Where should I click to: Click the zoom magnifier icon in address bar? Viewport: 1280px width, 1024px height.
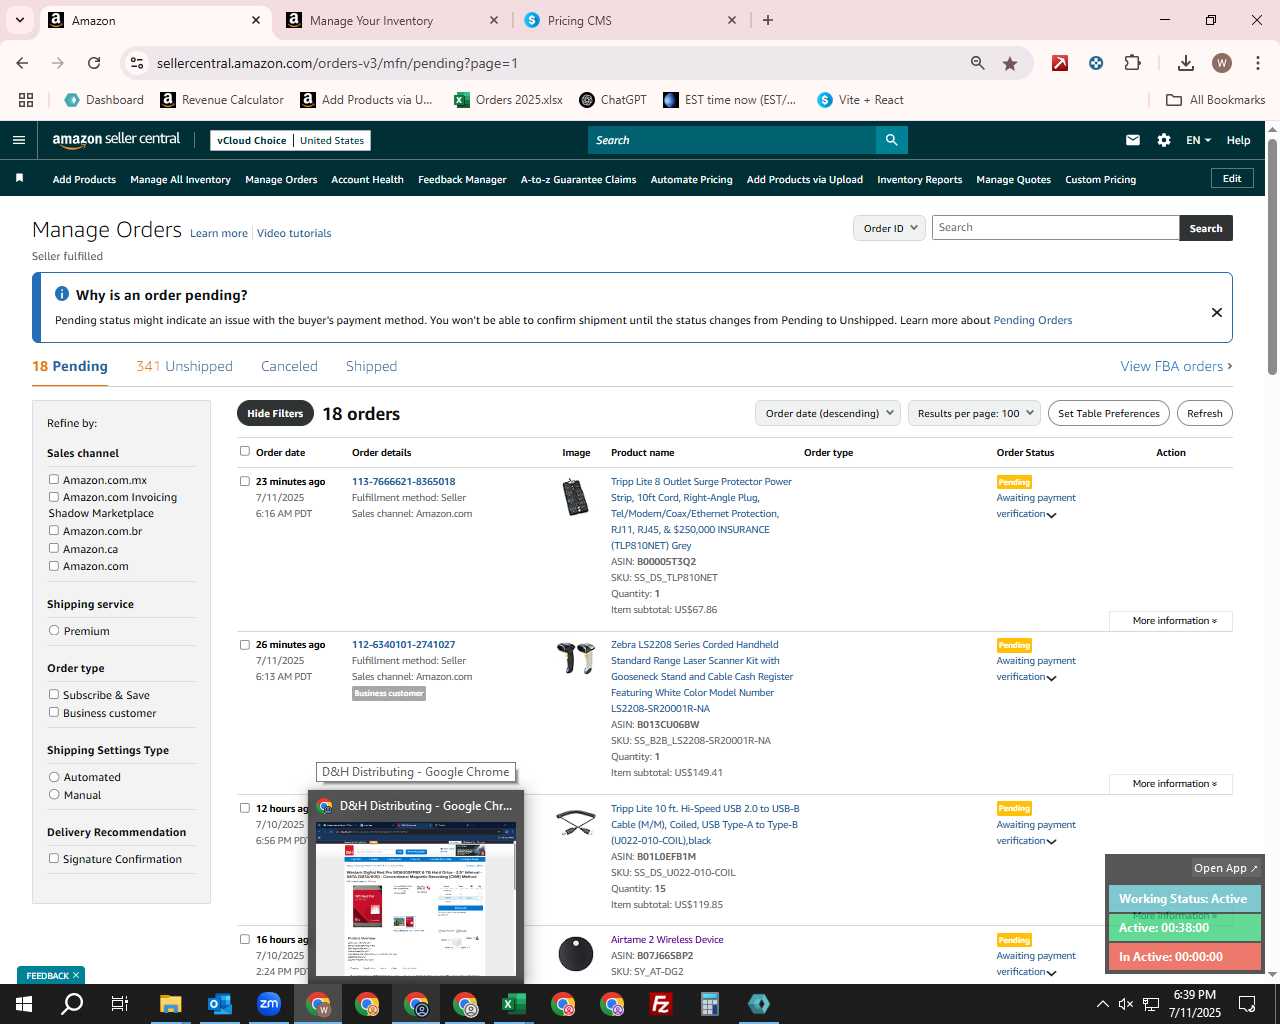click(977, 63)
